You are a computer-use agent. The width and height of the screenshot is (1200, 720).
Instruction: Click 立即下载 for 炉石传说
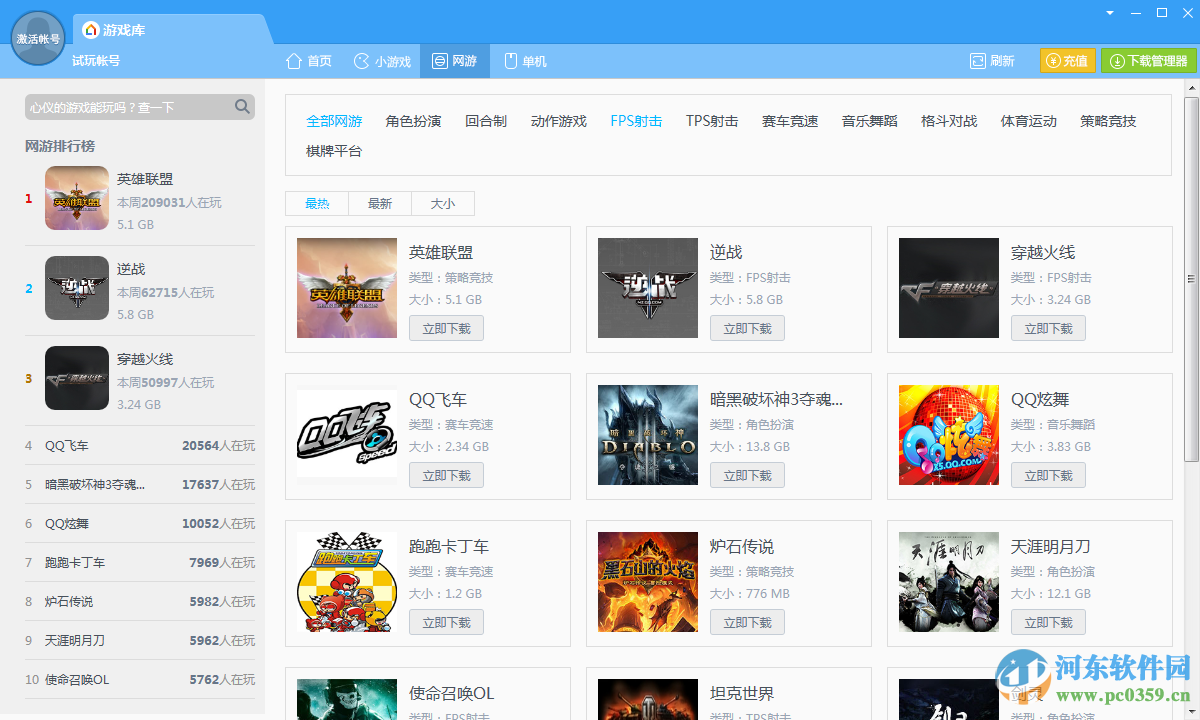tap(747, 621)
